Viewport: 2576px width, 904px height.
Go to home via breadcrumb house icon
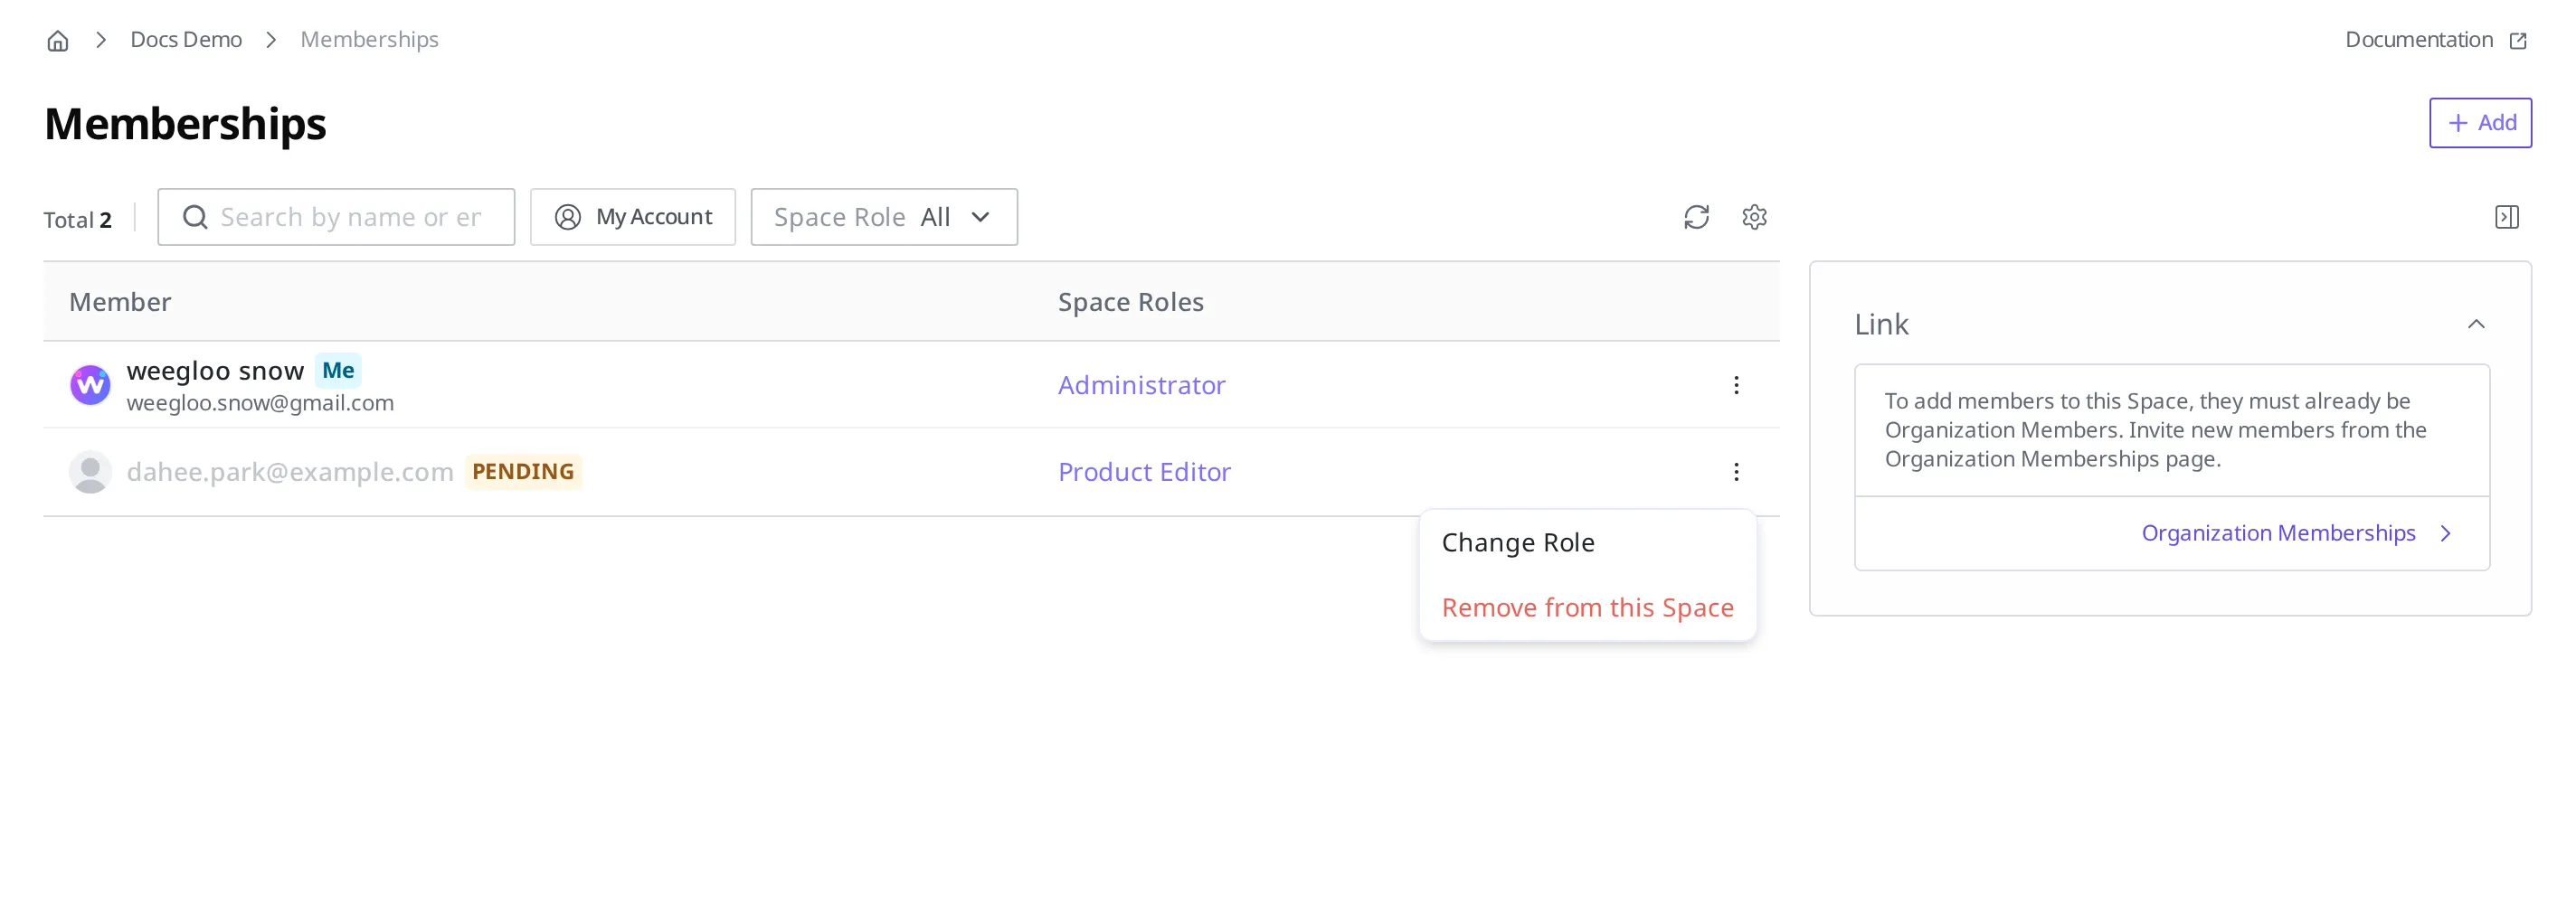[58, 40]
